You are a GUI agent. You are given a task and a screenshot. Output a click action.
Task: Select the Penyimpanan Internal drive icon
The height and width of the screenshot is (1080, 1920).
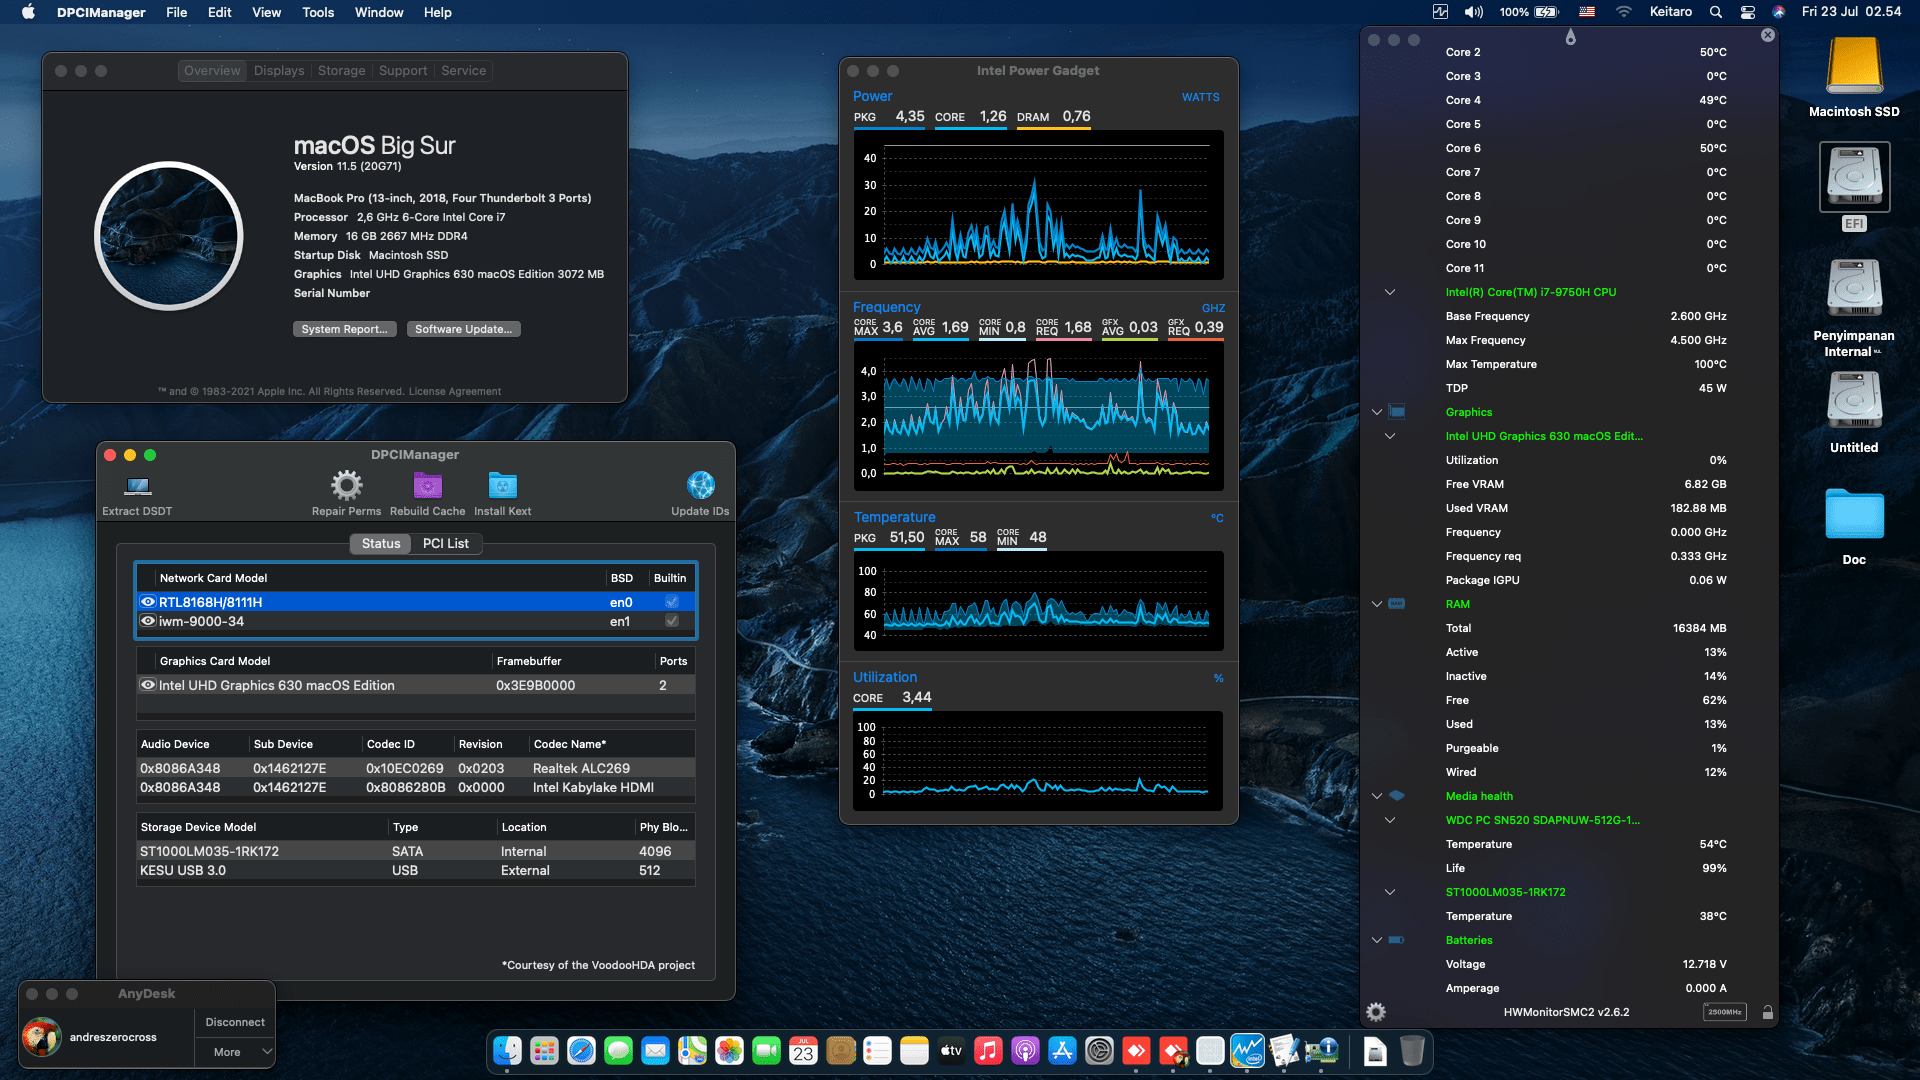(x=1854, y=288)
